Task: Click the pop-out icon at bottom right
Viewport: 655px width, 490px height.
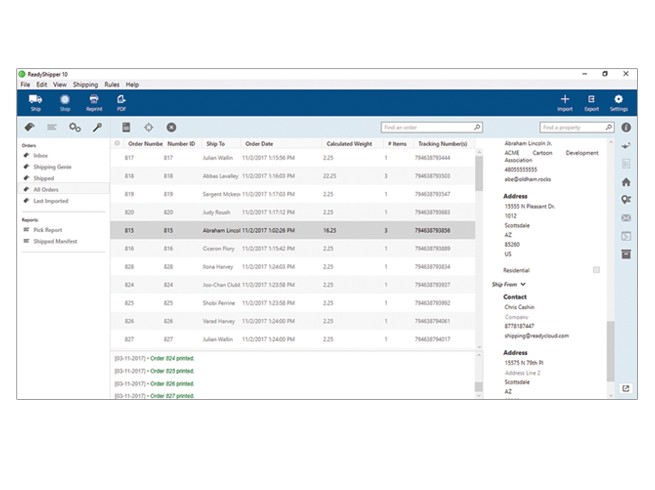Action: point(626,388)
